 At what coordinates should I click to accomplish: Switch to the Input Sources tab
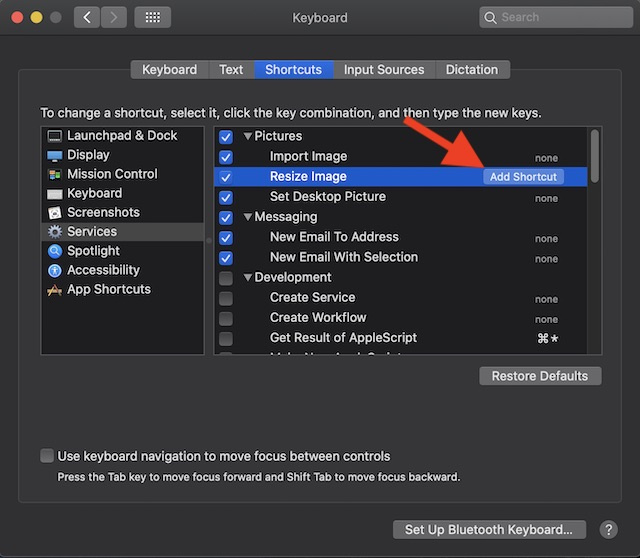coord(384,70)
